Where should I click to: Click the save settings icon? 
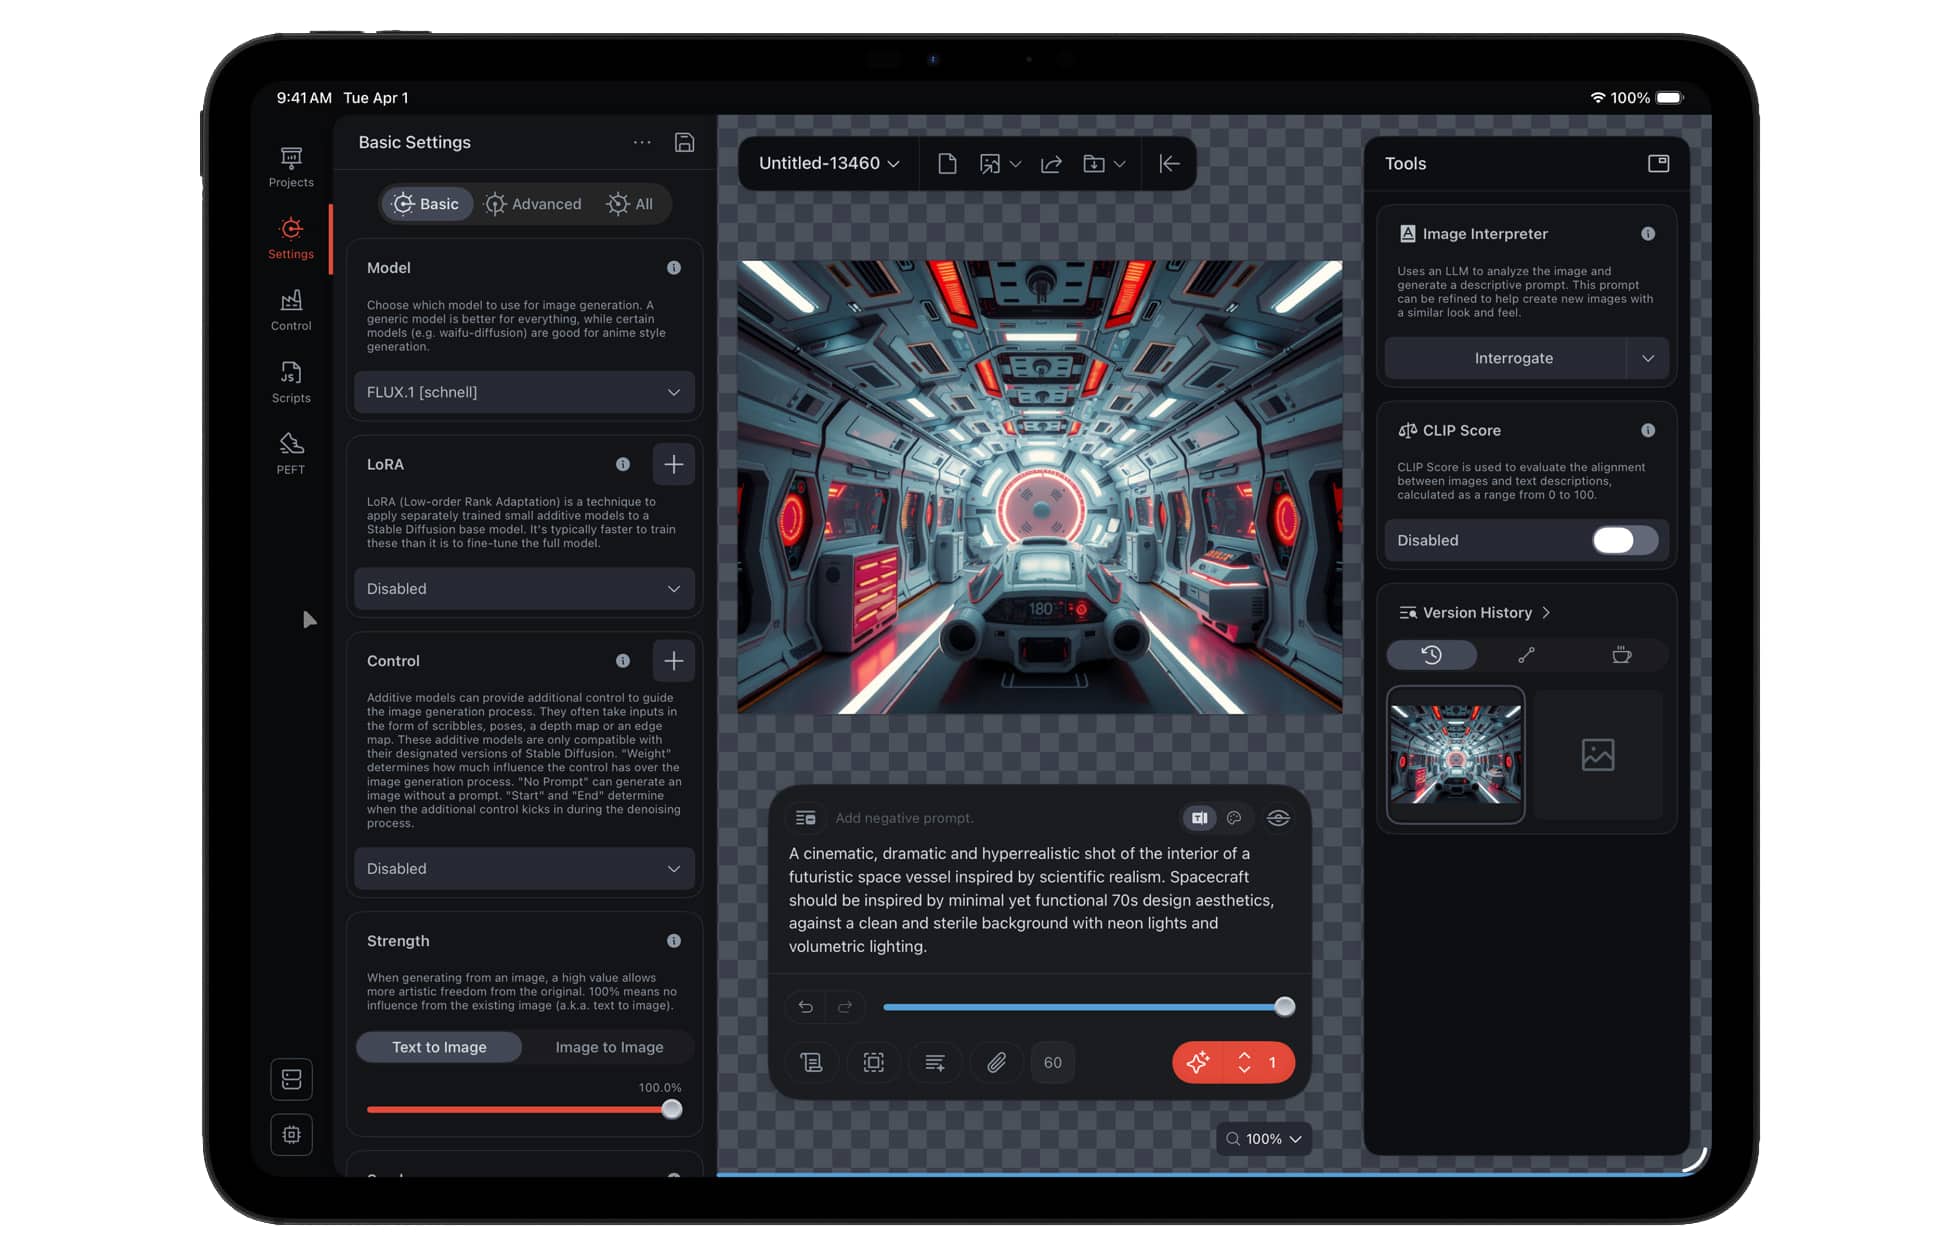click(684, 142)
